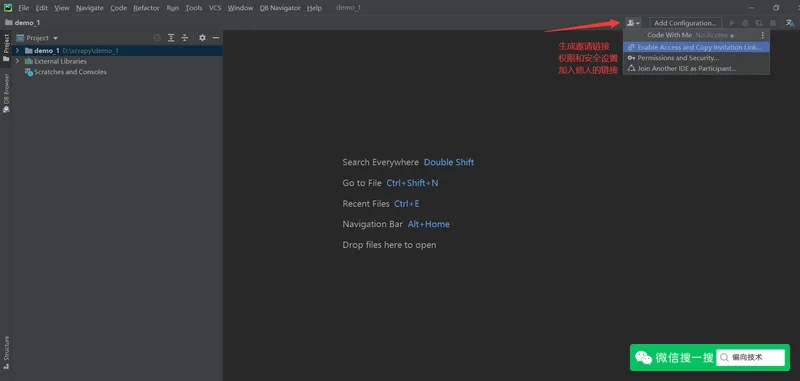This screenshot has height=381, width=800.
Task: Restore the window using title bar button
Action: coord(776,8)
